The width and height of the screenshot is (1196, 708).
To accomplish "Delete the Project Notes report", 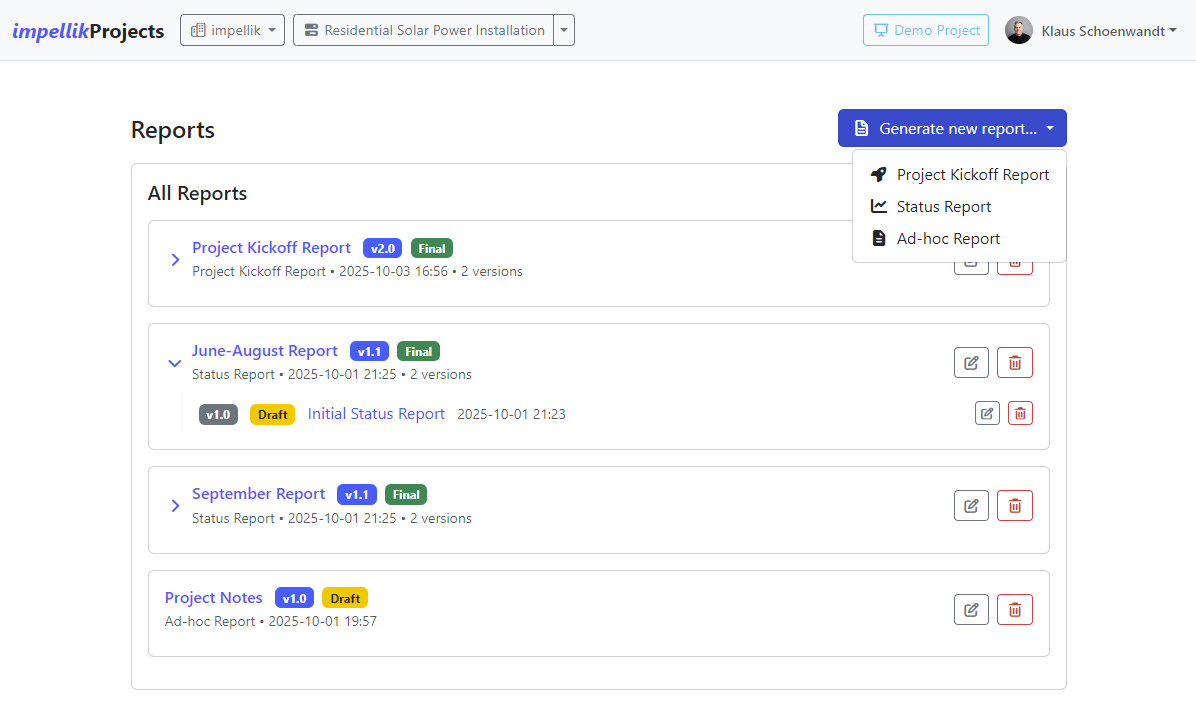I will [1014, 610].
